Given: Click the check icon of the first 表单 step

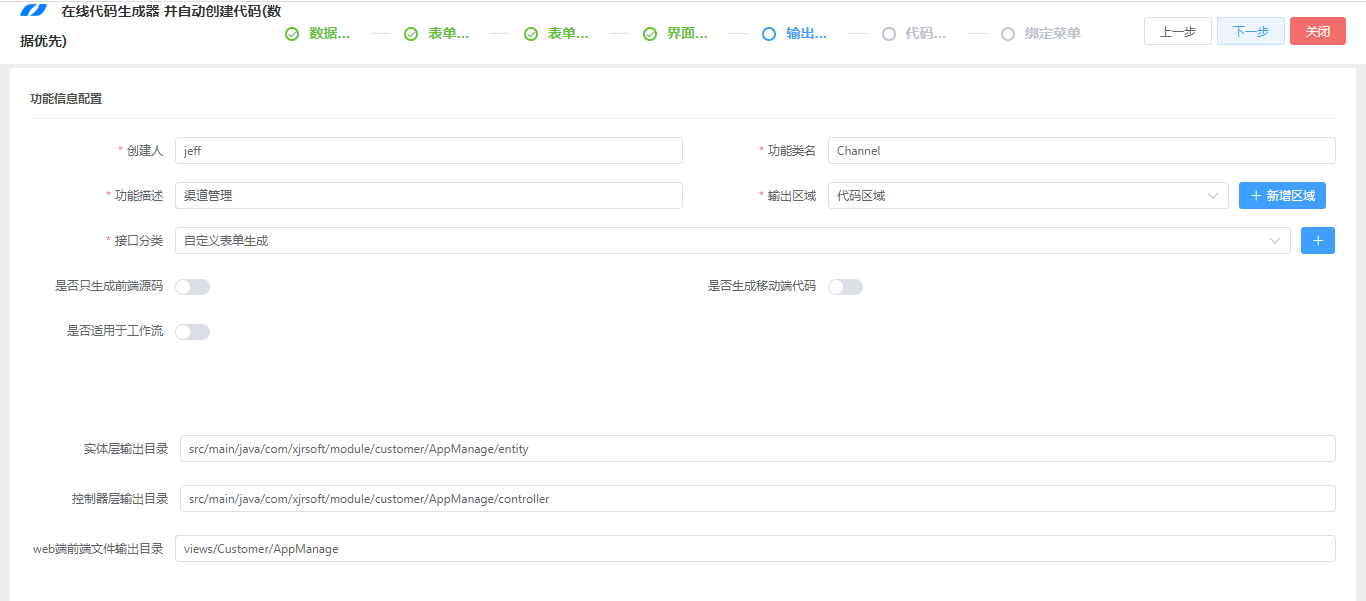Looking at the screenshot, I should click(x=411, y=33).
